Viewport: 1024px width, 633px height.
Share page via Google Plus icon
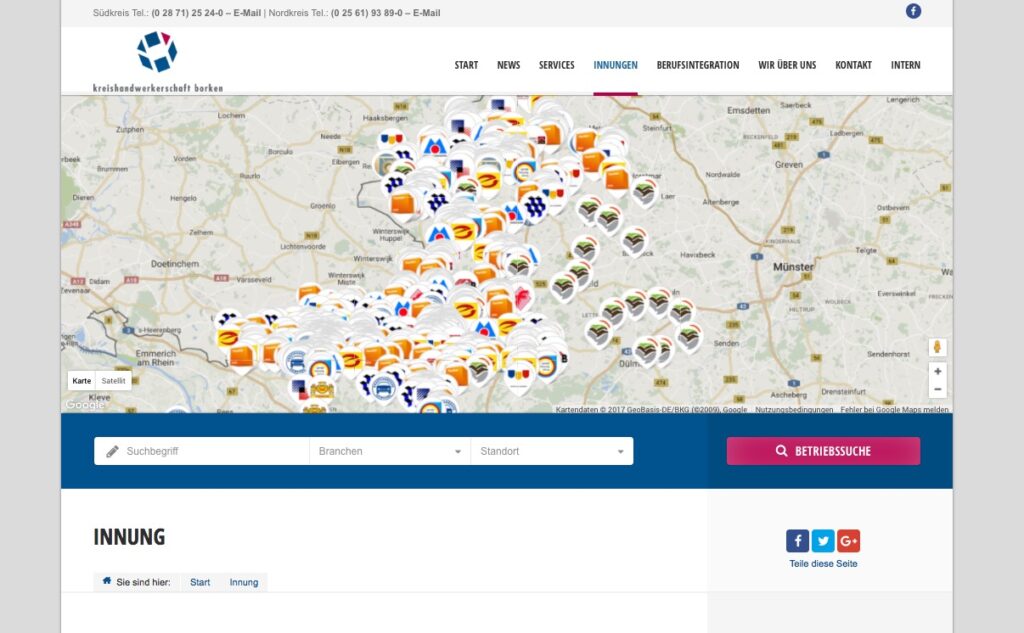pyautogui.click(x=848, y=541)
